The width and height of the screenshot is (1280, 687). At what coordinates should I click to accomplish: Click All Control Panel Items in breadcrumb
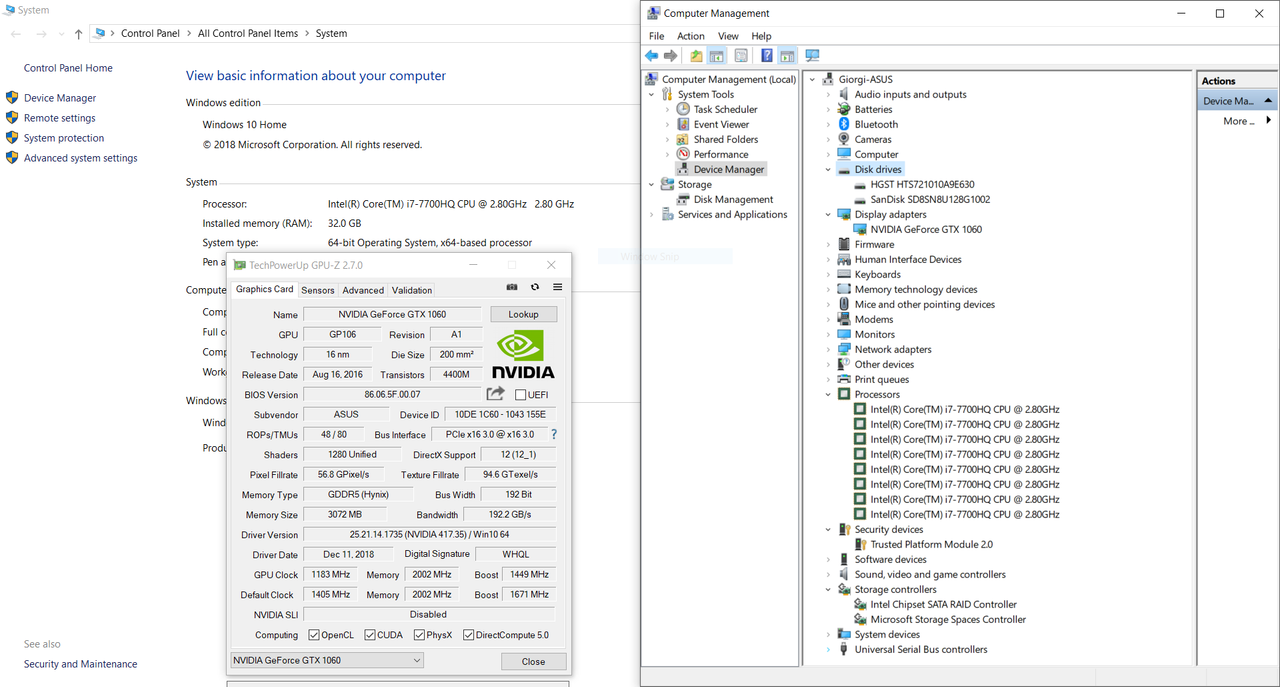point(248,33)
